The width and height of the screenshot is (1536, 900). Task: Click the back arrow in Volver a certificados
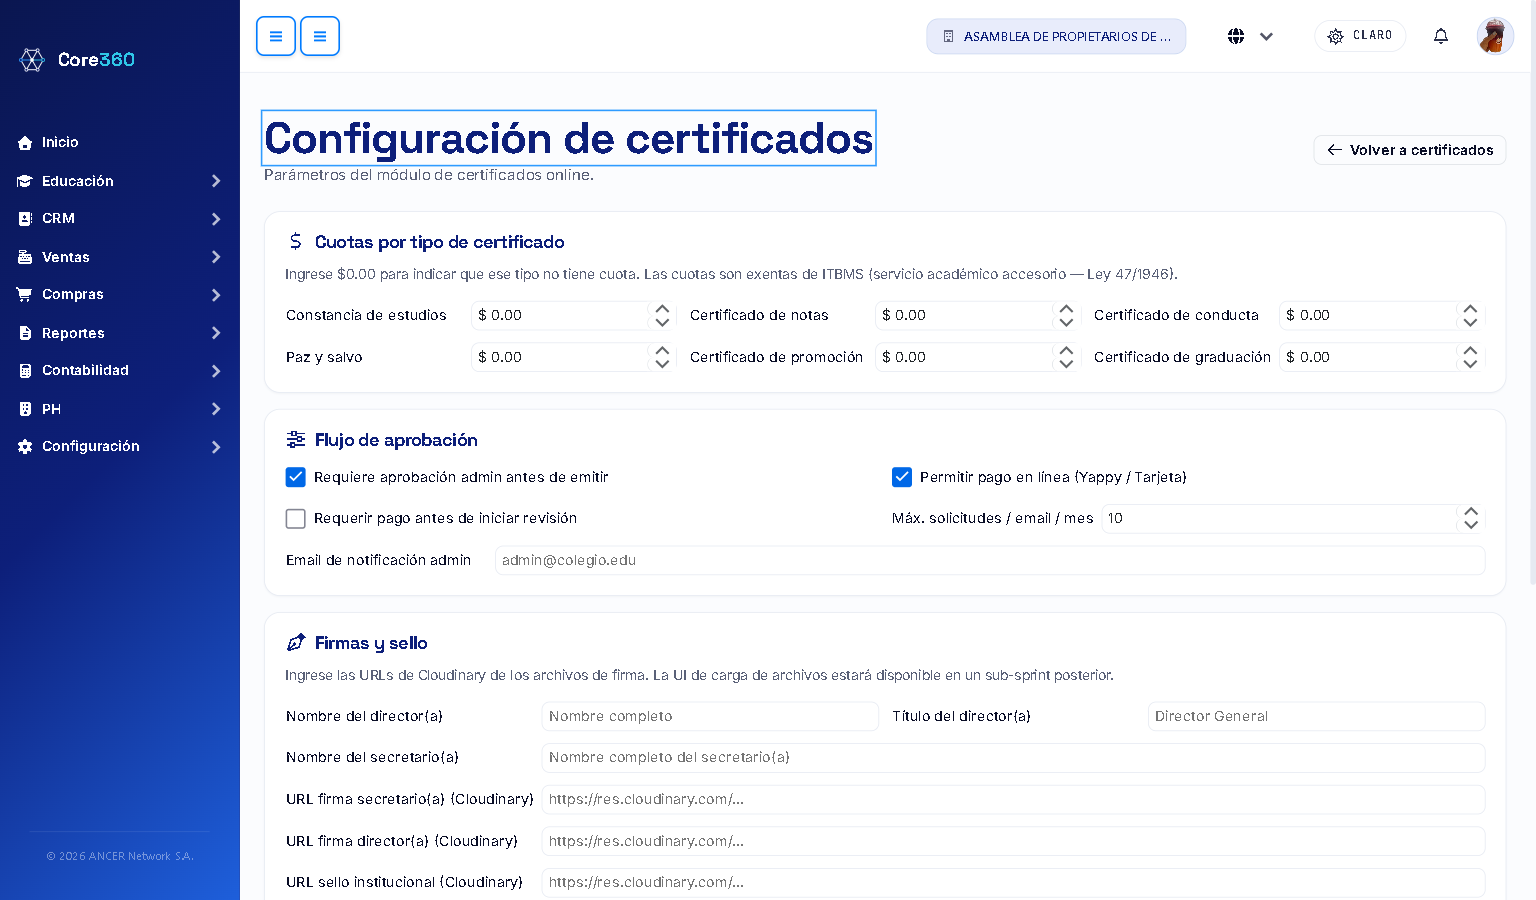pos(1334,150)
